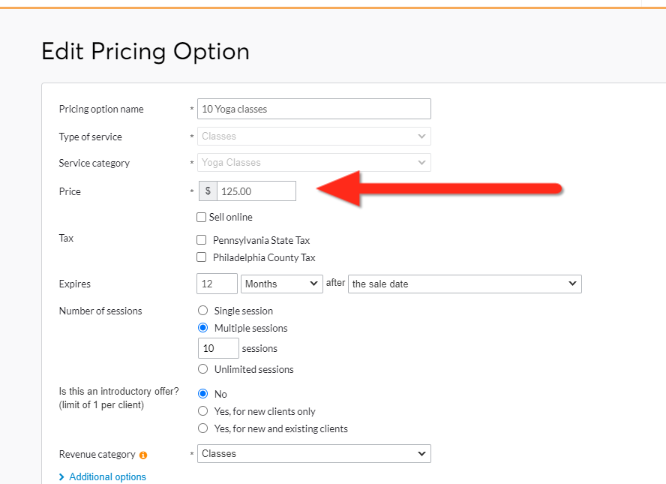The height and width of the screenshot is (484, 666).
Task: Select No for introductory offer
Action: (203, 394)
